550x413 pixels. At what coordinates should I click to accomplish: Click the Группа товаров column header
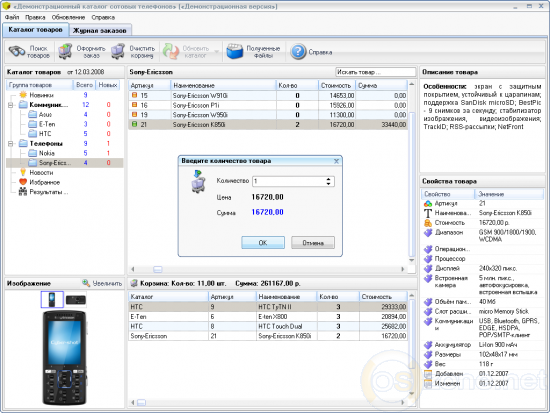39,85
